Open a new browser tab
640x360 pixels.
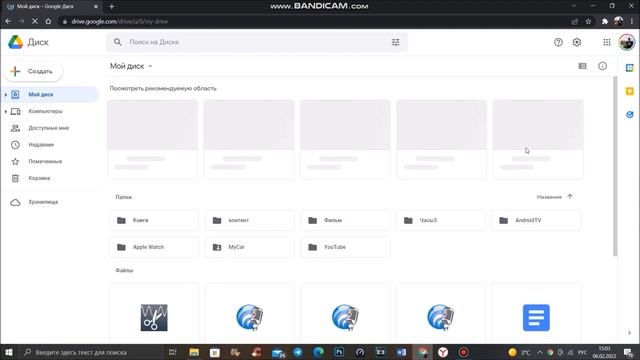click(x=111, y=6)
